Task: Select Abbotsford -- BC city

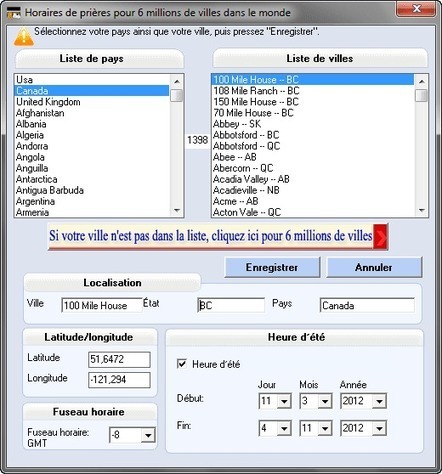Action: pyautogui.click(x=313, y=135)
